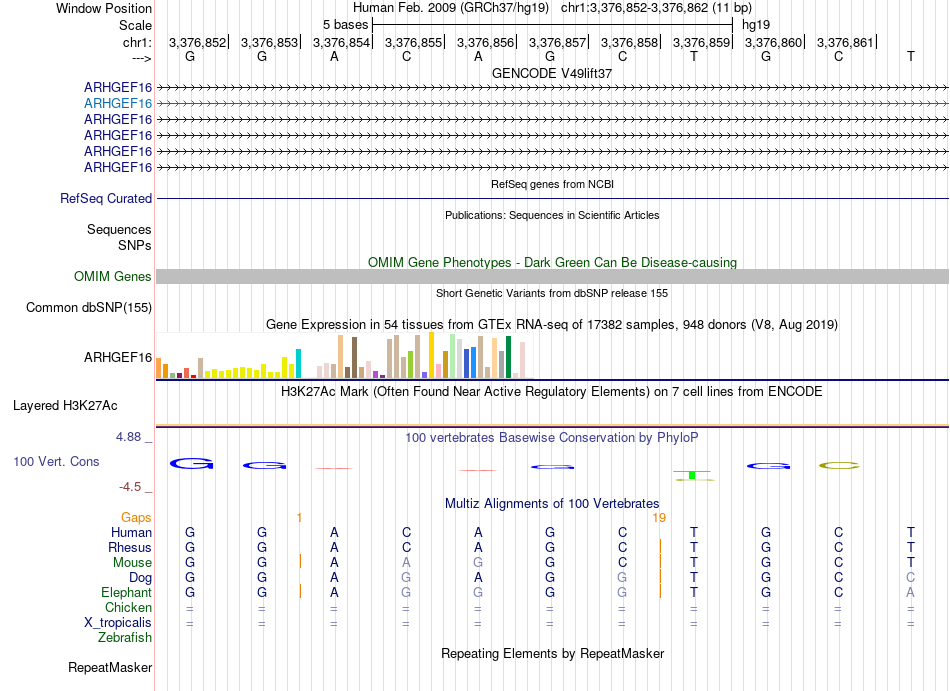Click the green T in the PhyloP conservation track
950x691 pixels.
point(692,474)
